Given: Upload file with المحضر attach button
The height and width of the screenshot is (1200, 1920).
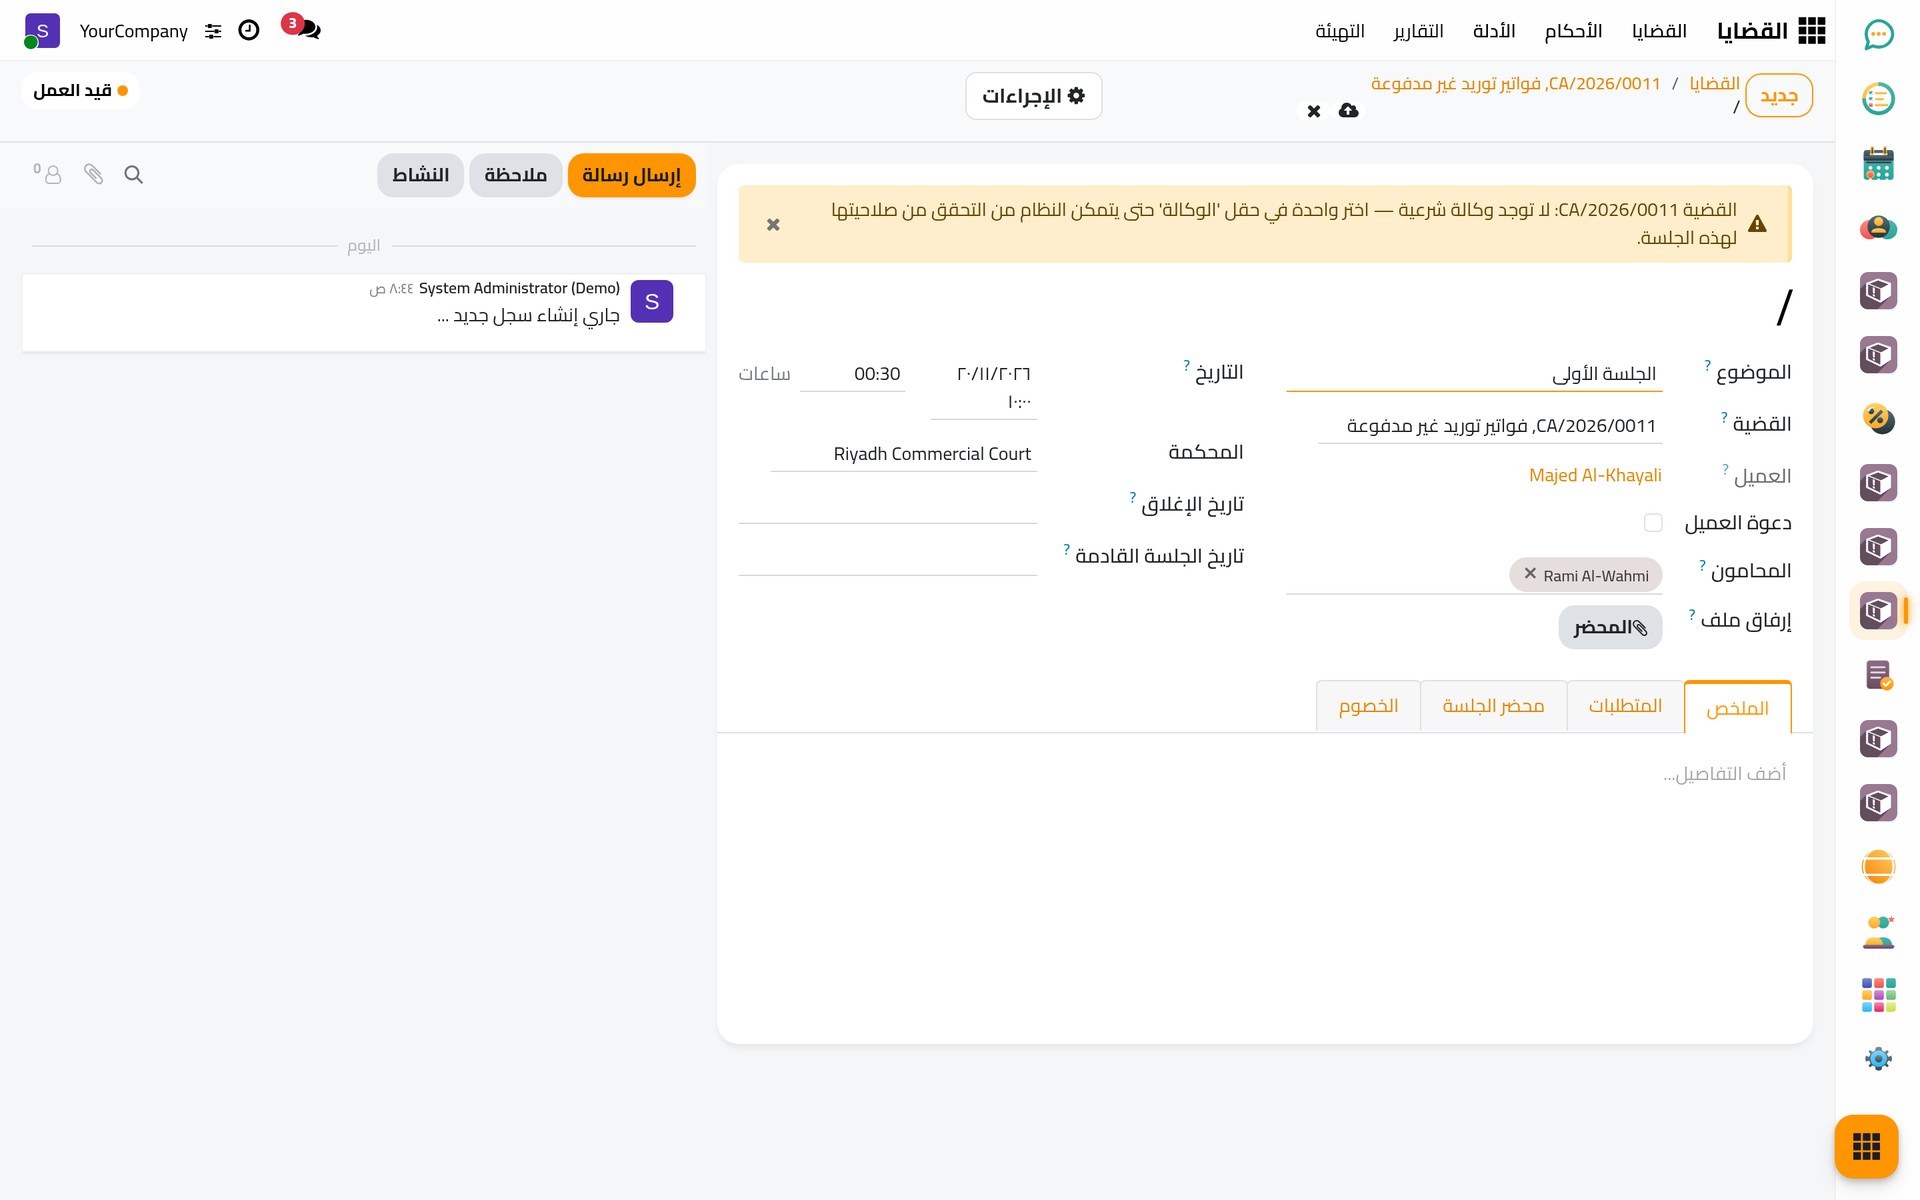Looking at the screenshot, I should click(1610, 627).
